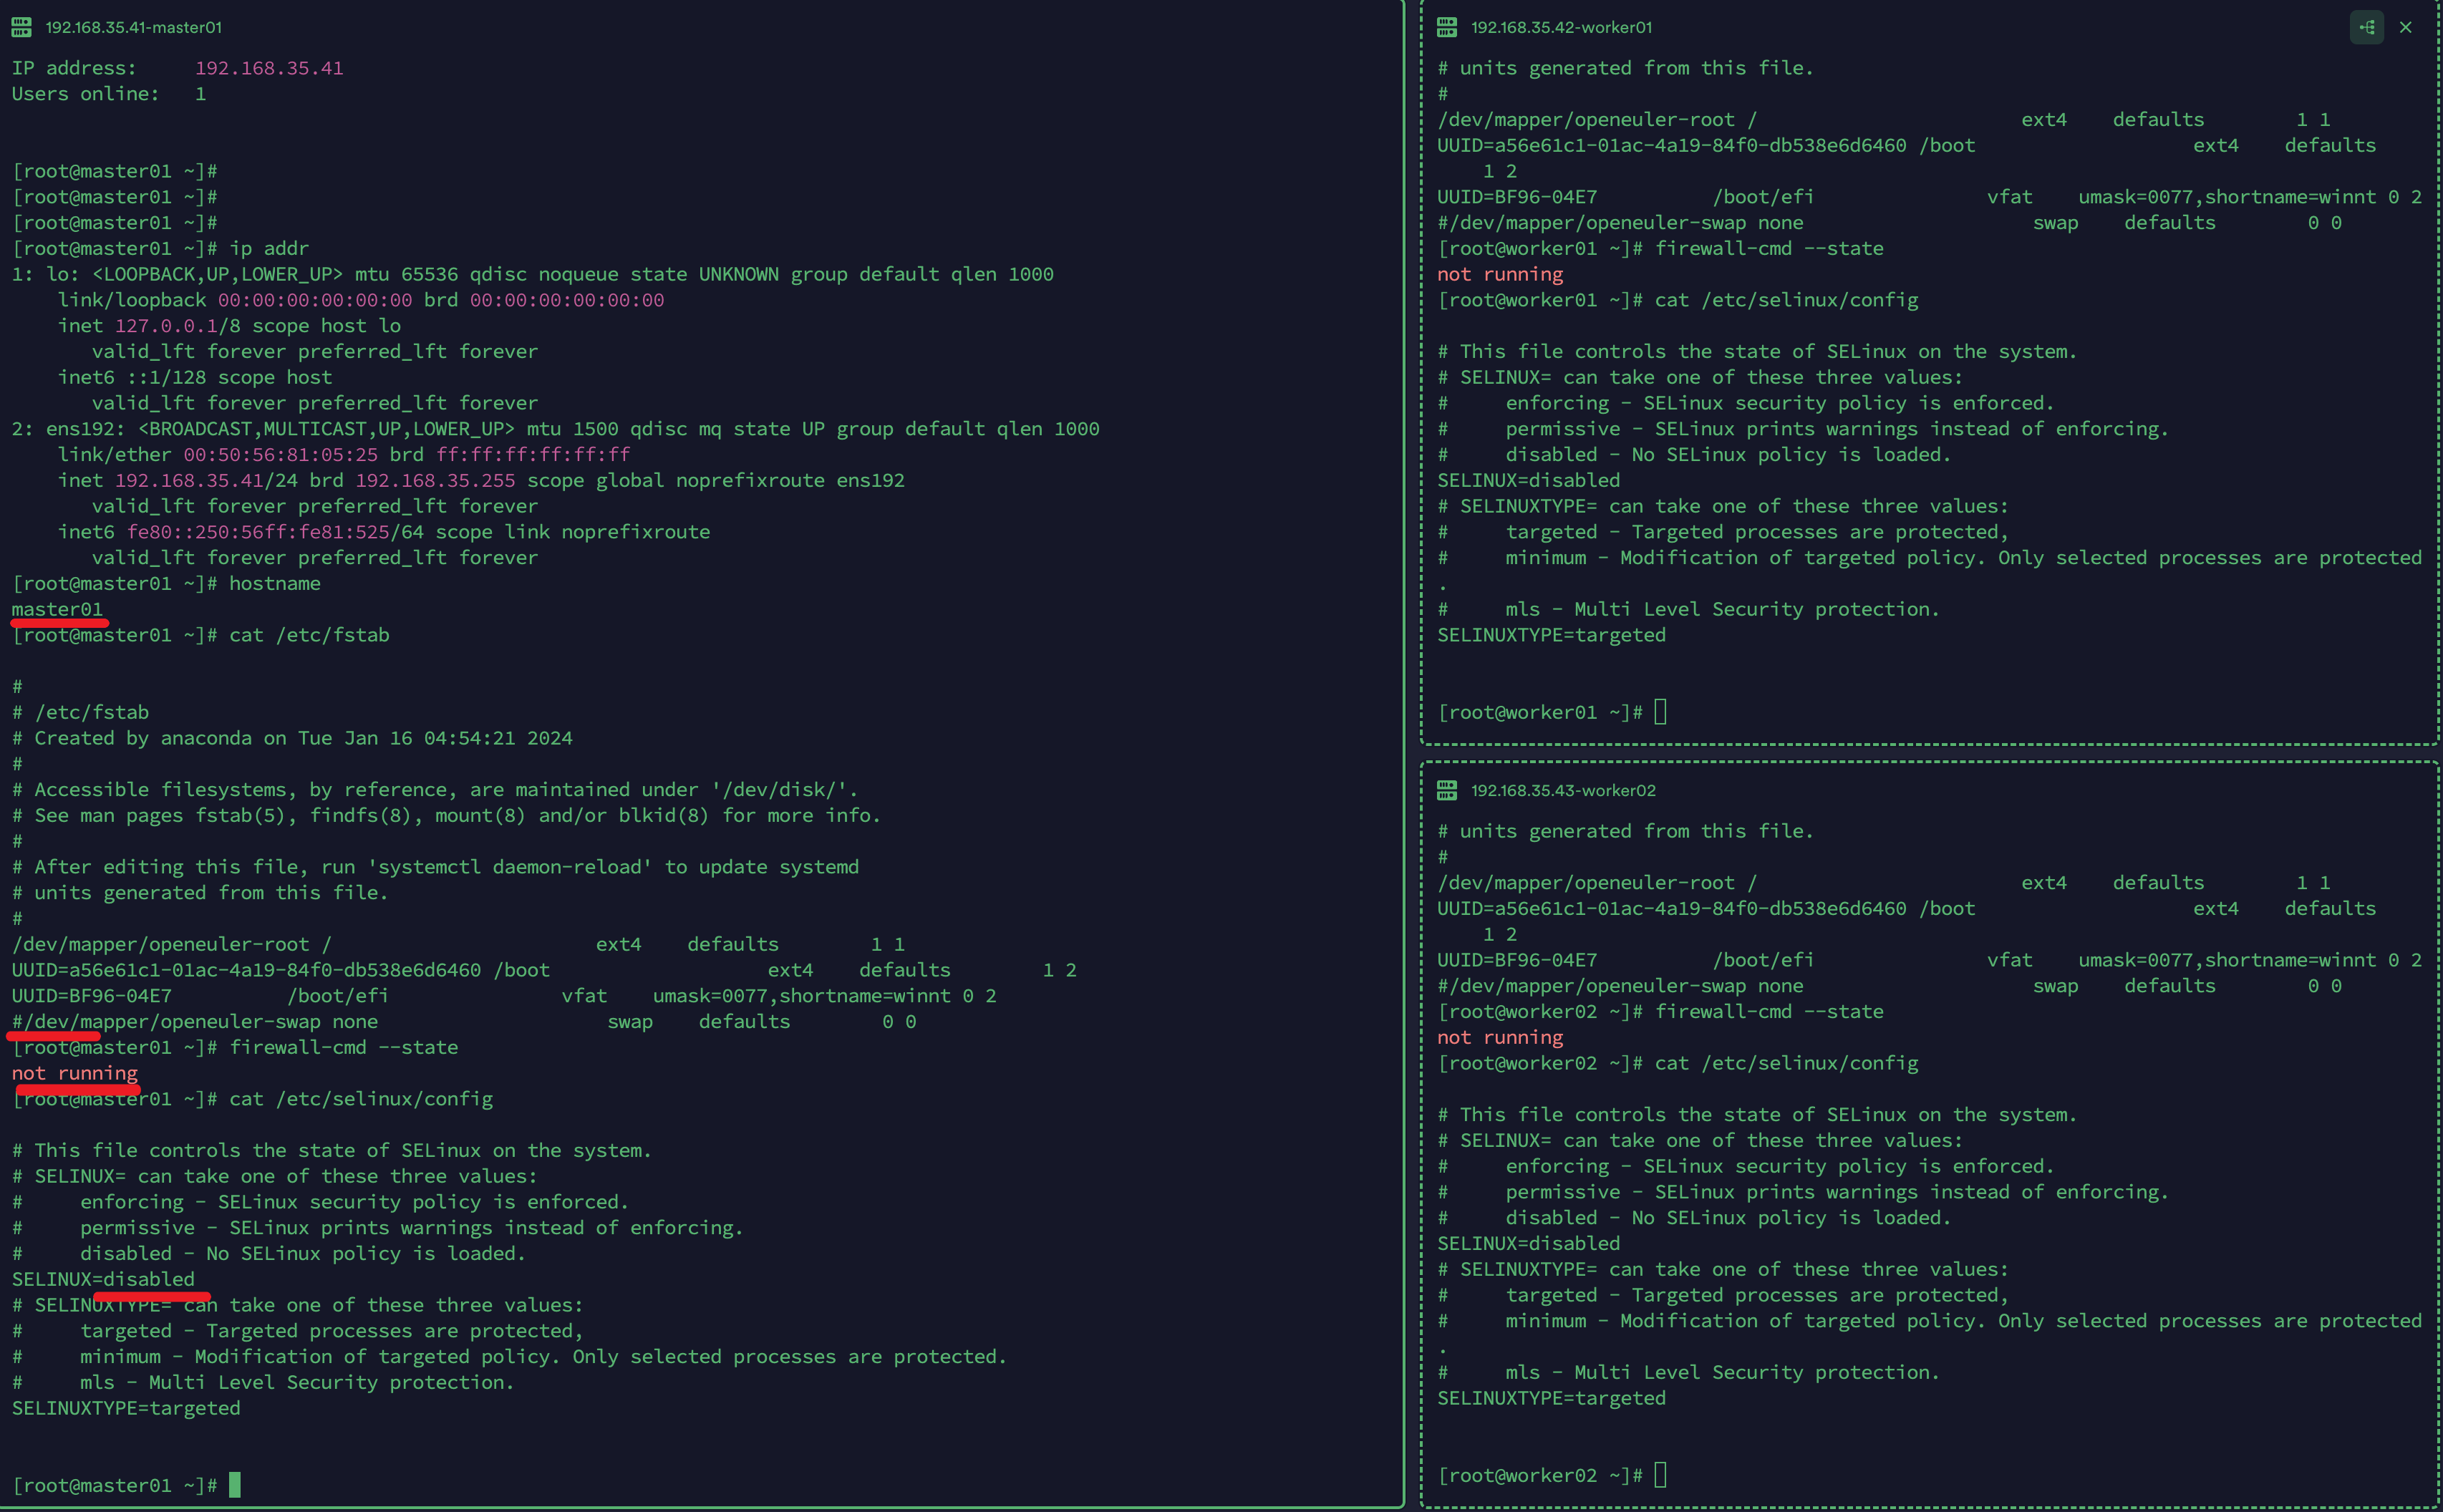Select the 192.168.35.43-worker02 pane title
Image resolution: width=2443 pixels, height=1512 pixels.
[1562, 790]
